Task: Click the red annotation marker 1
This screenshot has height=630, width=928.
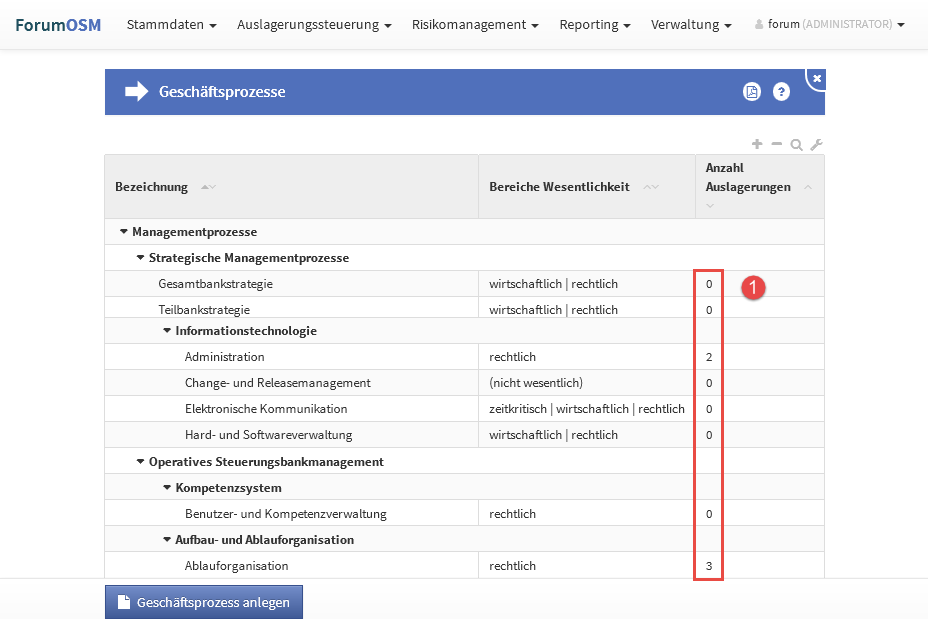Action: (754, 288)
